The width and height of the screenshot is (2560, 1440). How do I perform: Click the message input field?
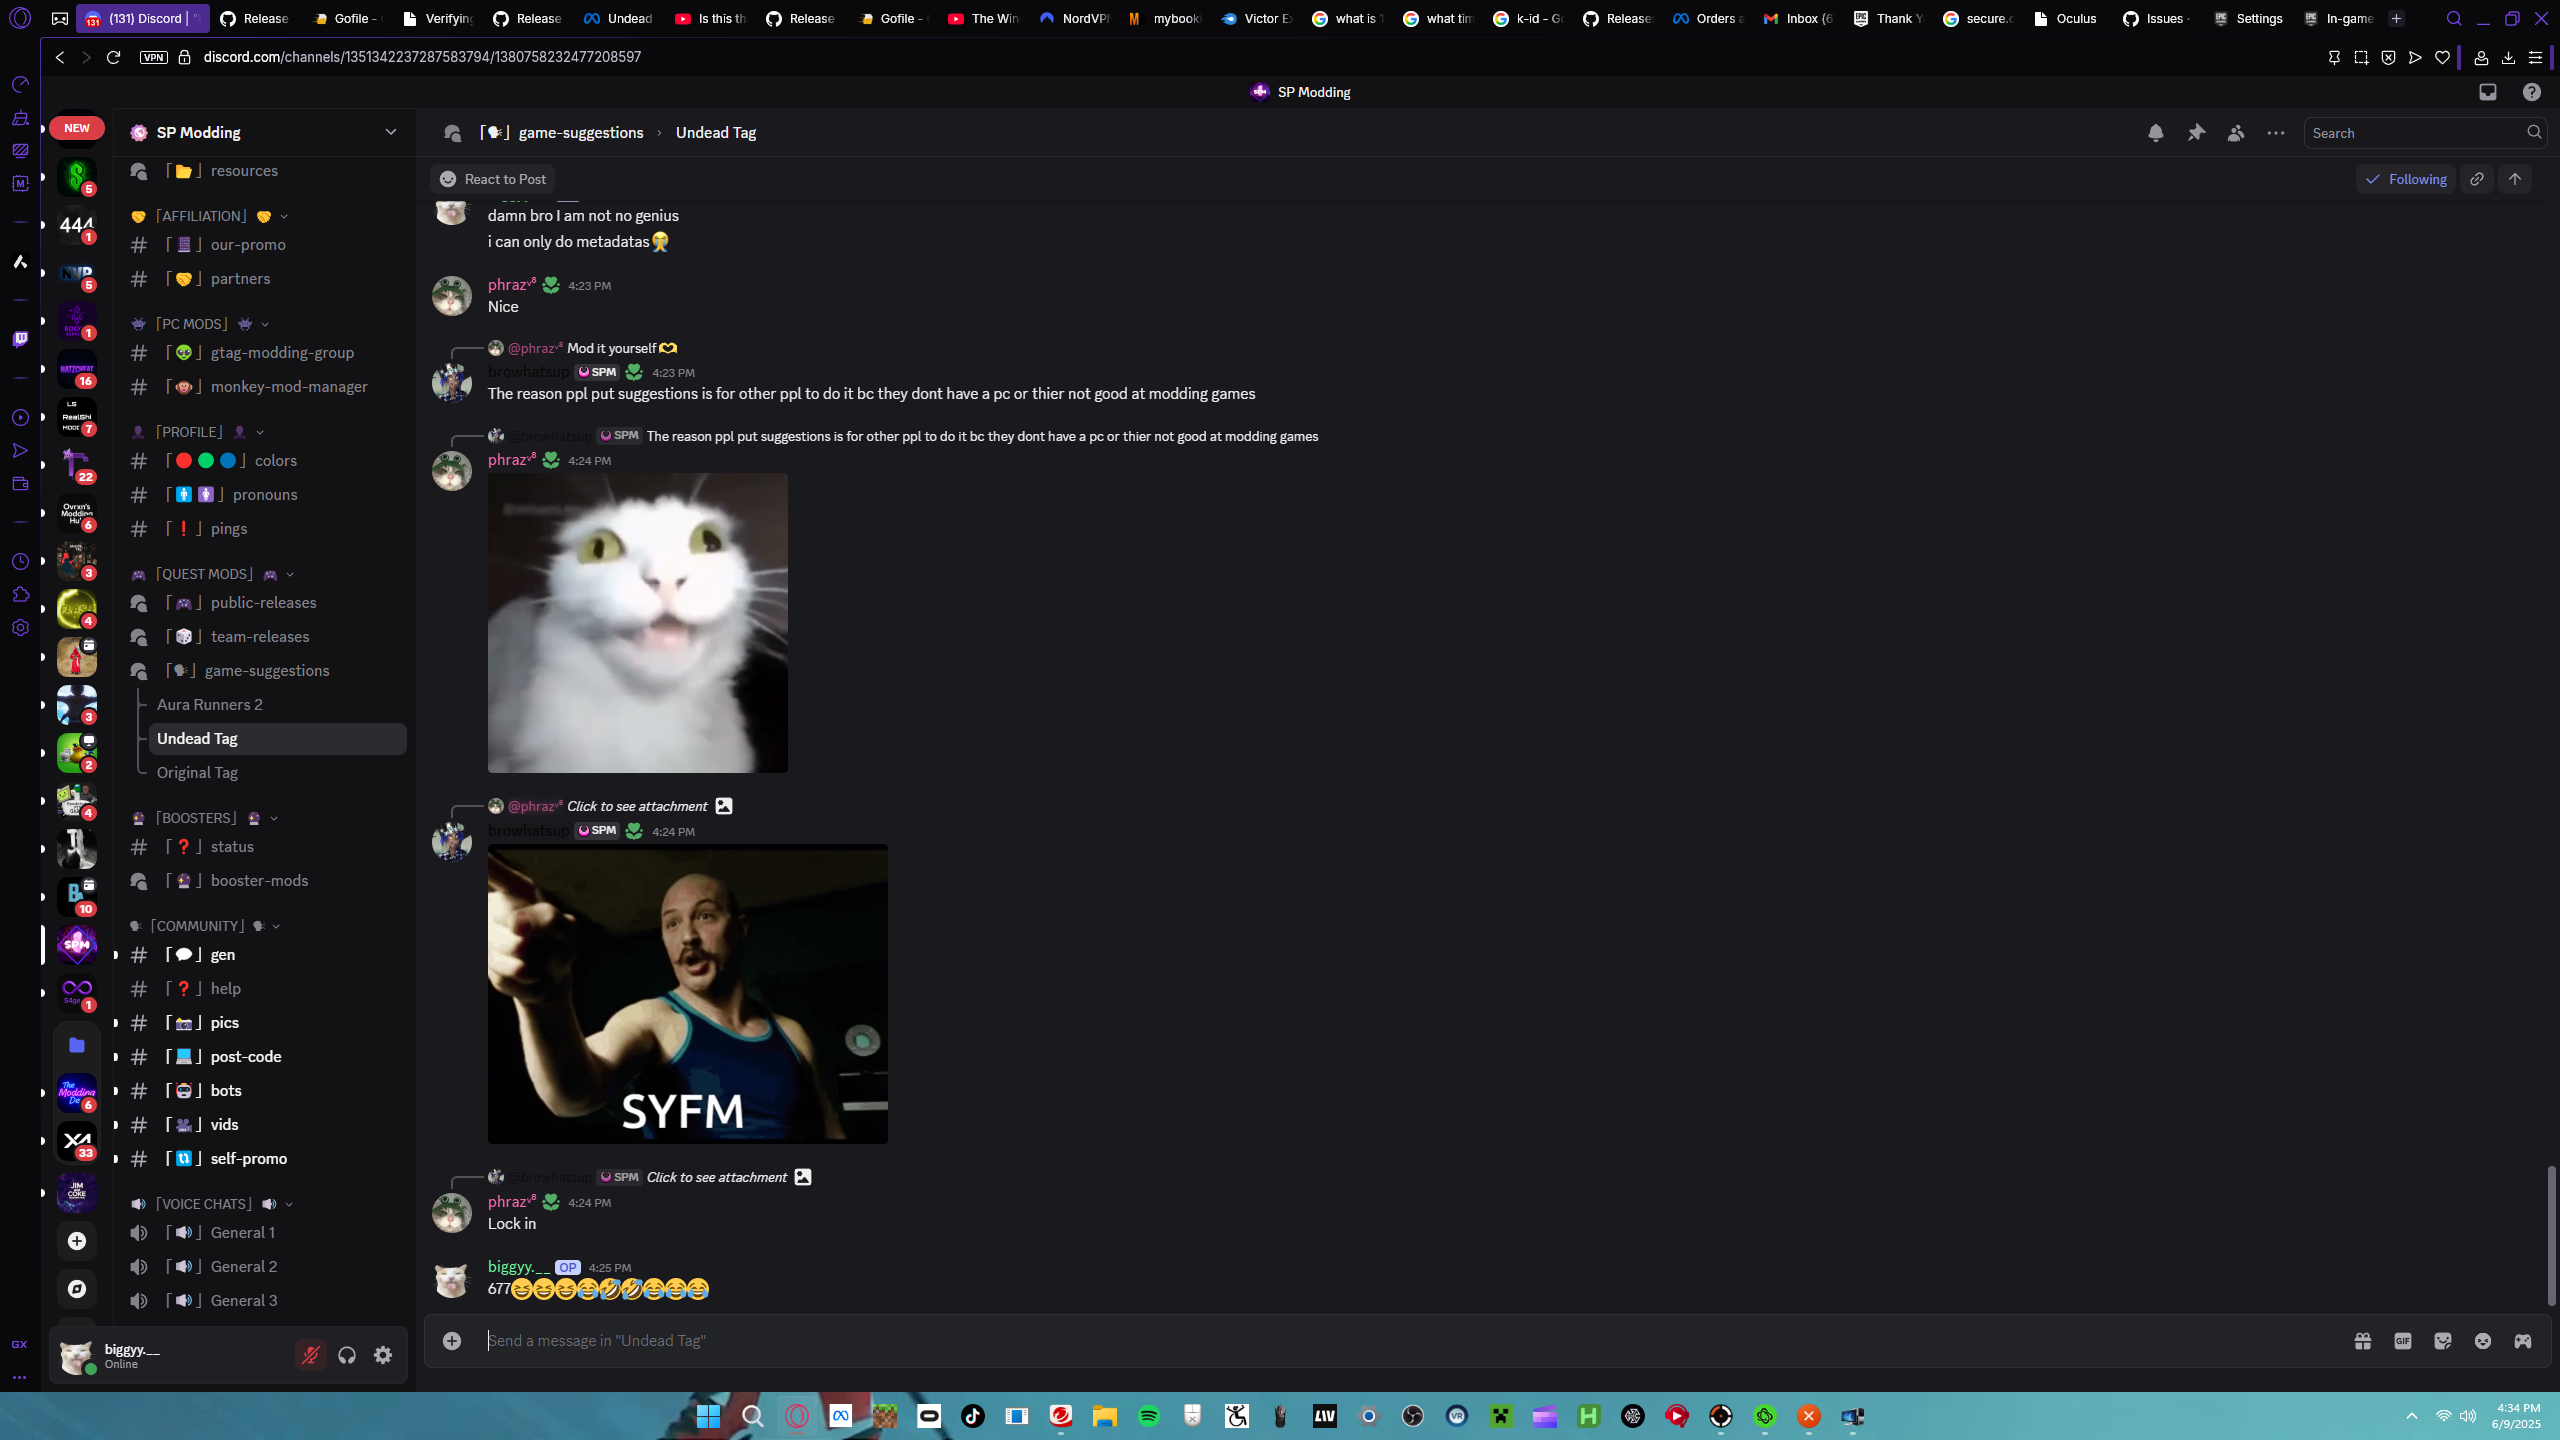coord(1400,1341)
